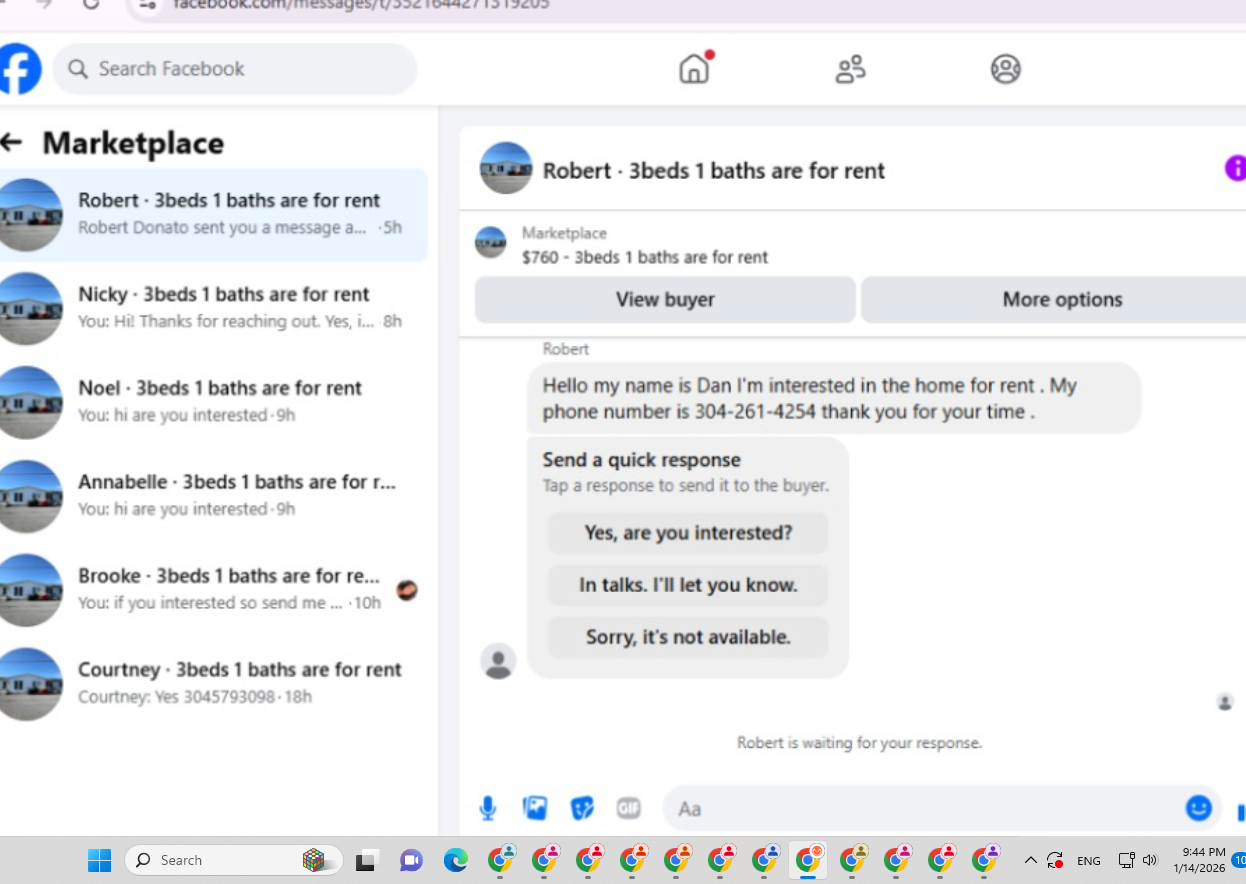Screen dimensions: 1246x884
Task: Click the More options button
Action: point(1054,299)
